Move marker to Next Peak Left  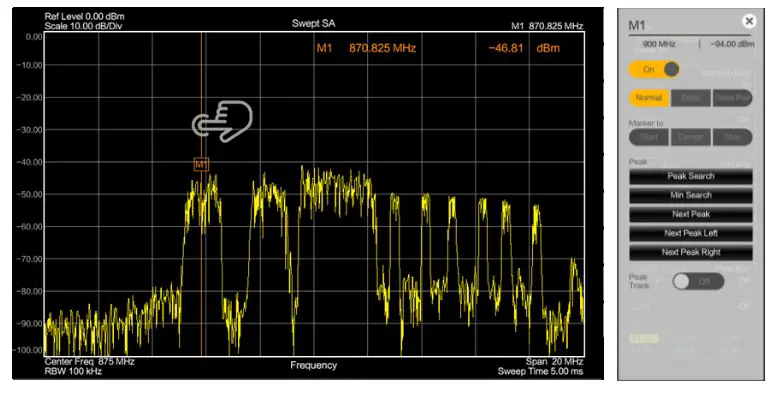tap(691, 233)
